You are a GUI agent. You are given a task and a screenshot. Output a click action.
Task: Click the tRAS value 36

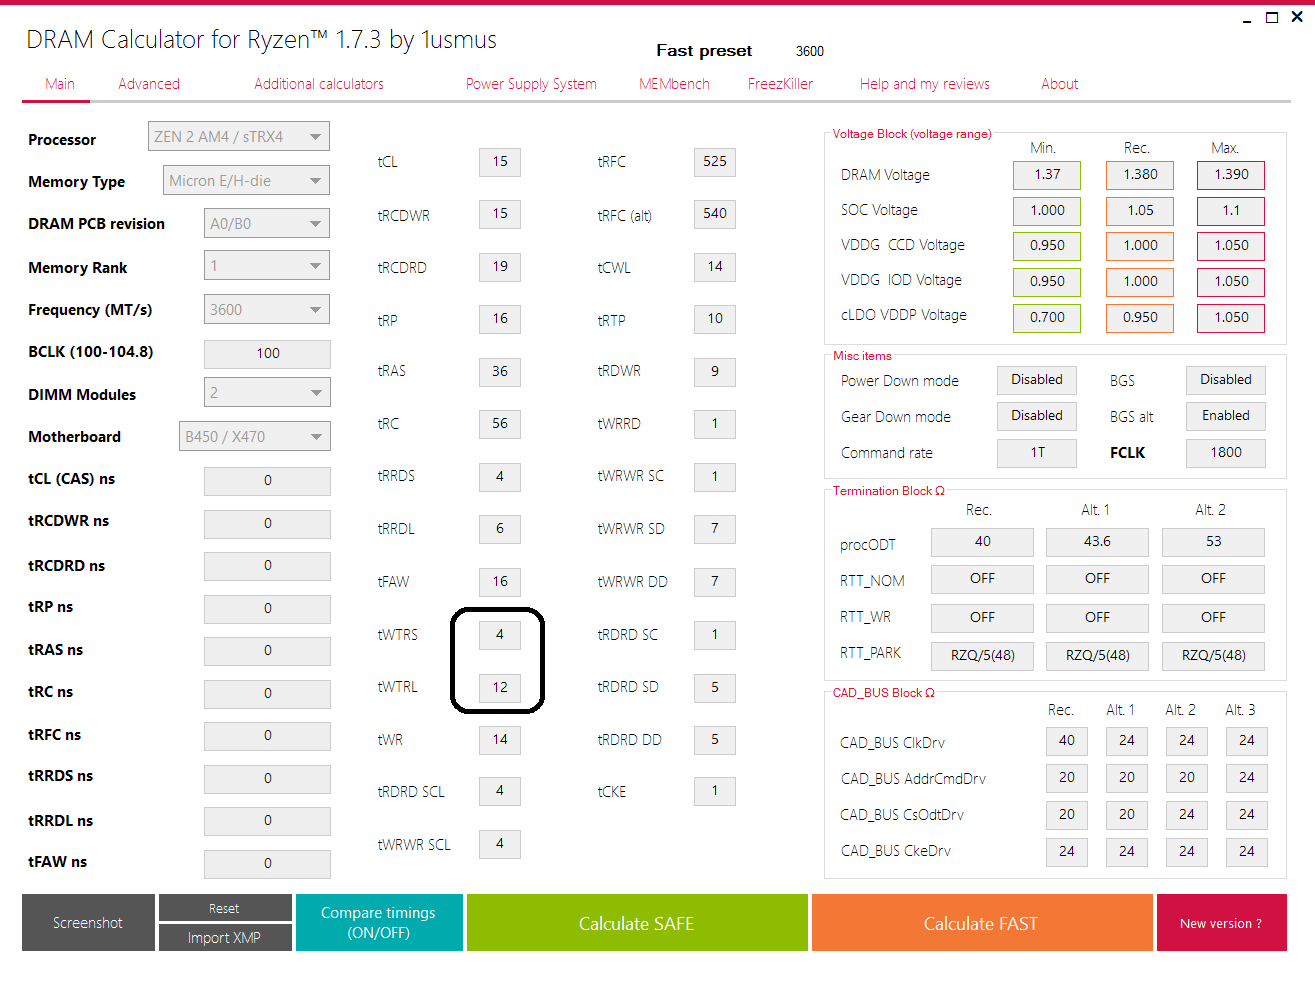(500, 372)
